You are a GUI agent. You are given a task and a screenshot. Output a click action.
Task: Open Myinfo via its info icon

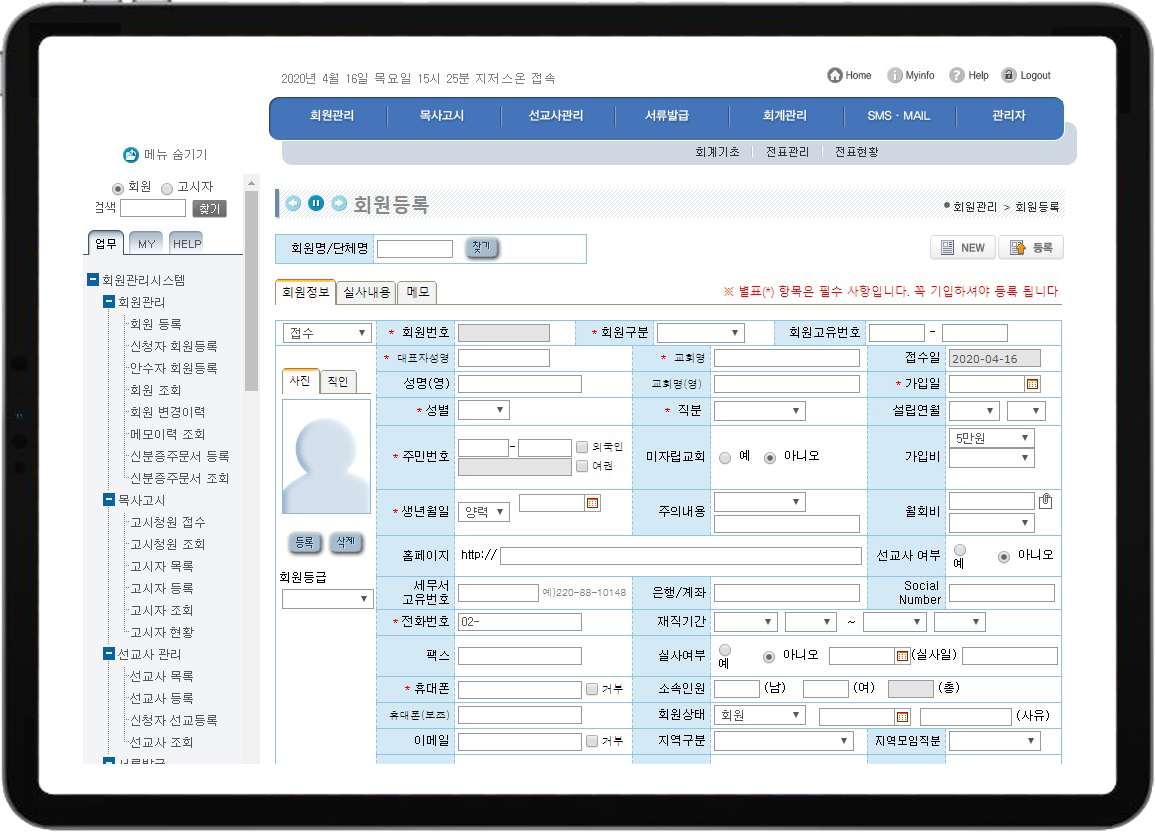pos(895,76)
